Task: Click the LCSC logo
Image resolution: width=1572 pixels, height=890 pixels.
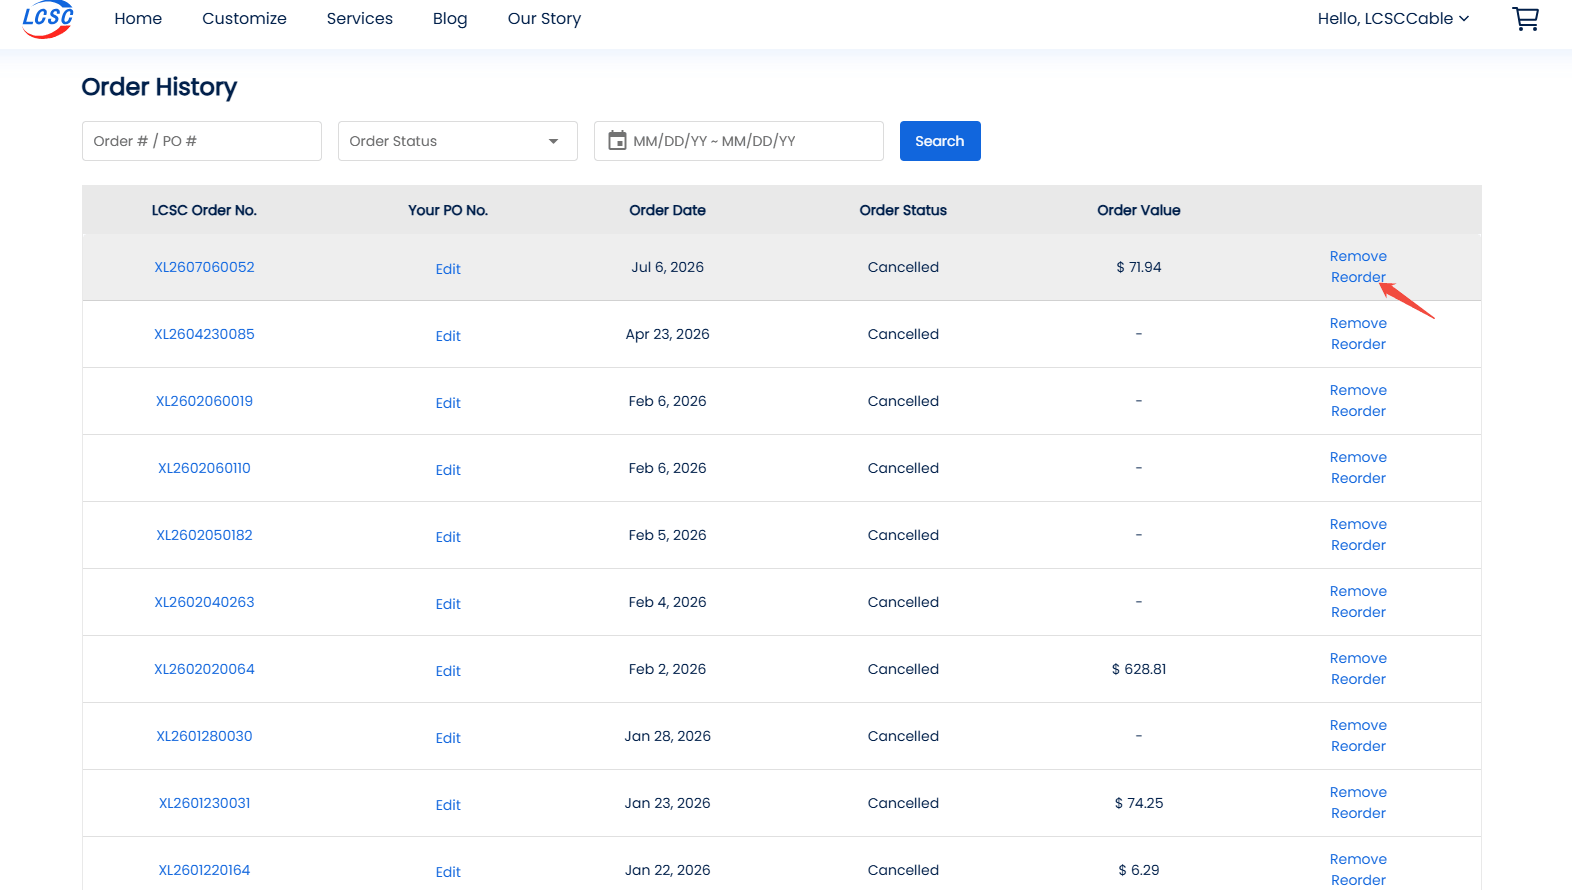Action: pyautogui.click(x=48, y=19)
